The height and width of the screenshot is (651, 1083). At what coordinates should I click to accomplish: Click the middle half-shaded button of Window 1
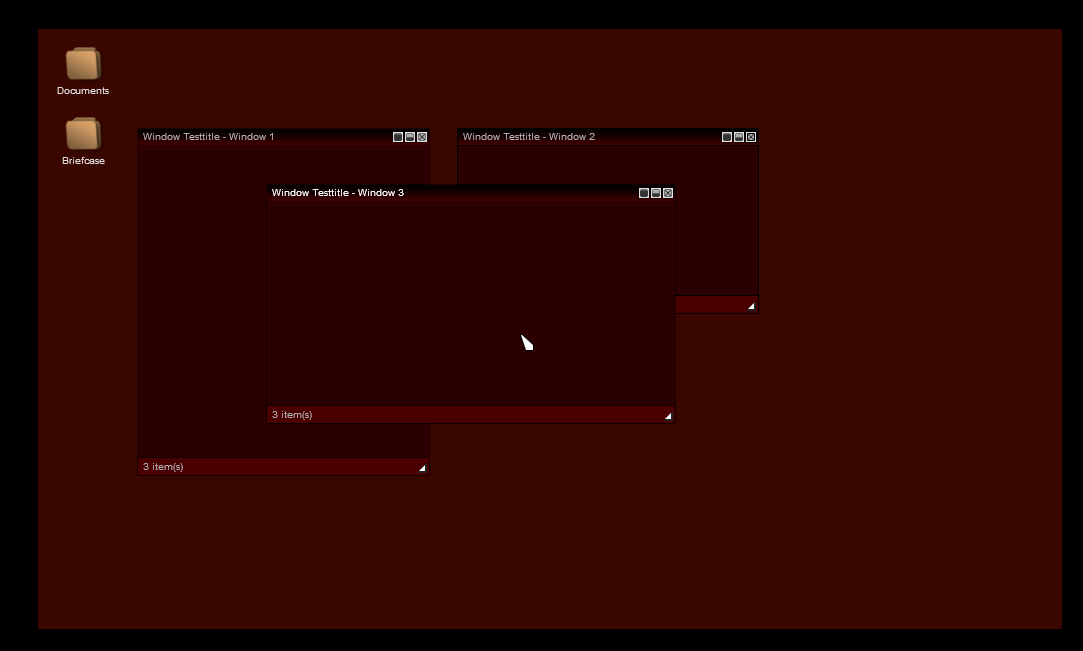(x=410, y=137)
